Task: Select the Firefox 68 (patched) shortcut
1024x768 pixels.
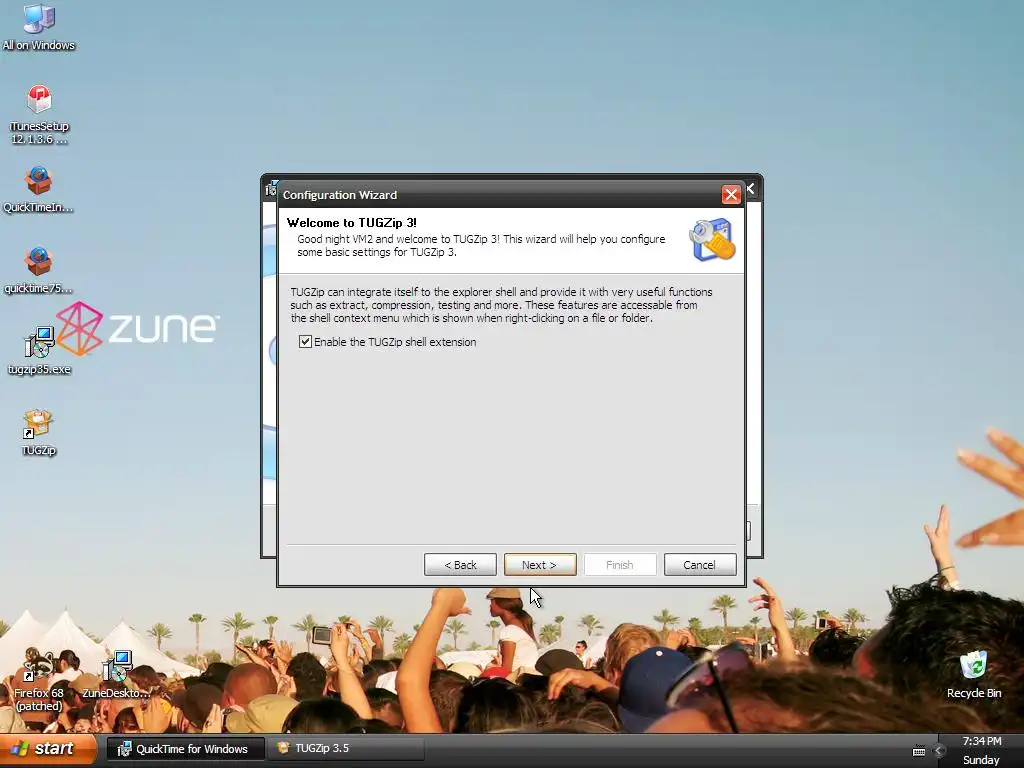Action: coord(39,681)
